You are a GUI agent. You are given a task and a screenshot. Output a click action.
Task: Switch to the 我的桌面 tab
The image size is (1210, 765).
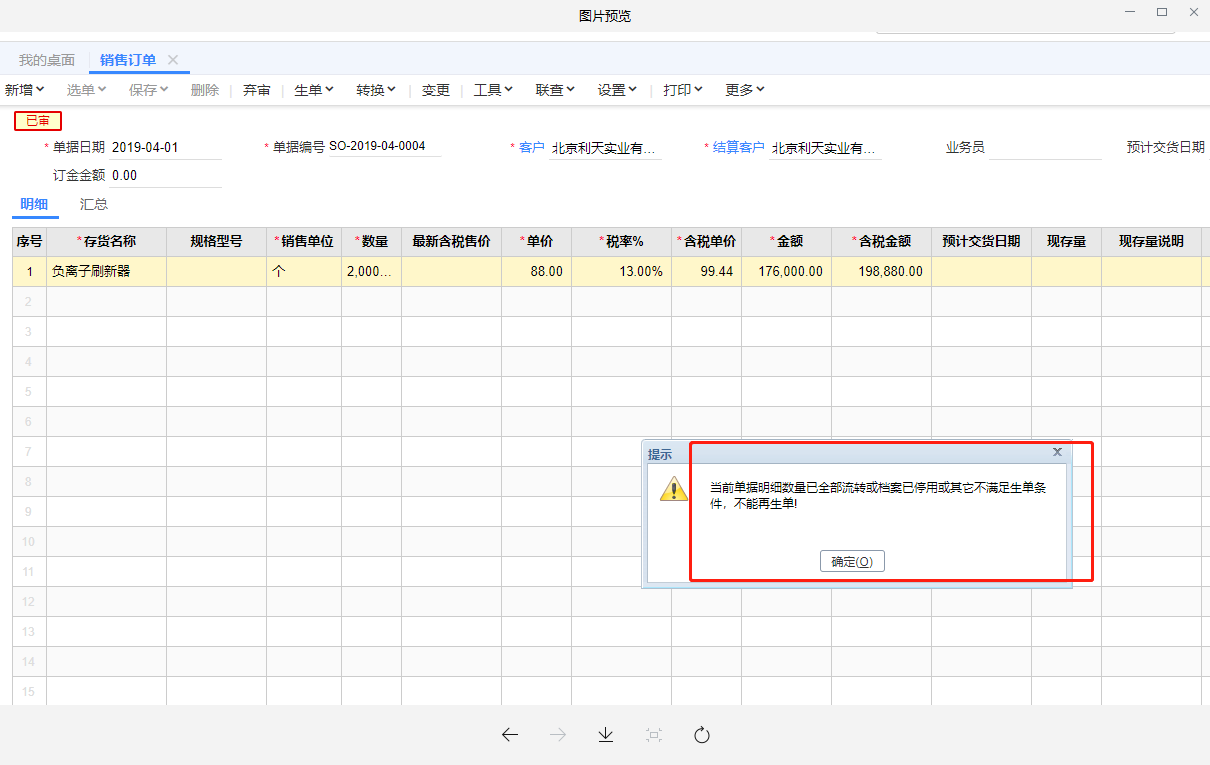[47, 60]
